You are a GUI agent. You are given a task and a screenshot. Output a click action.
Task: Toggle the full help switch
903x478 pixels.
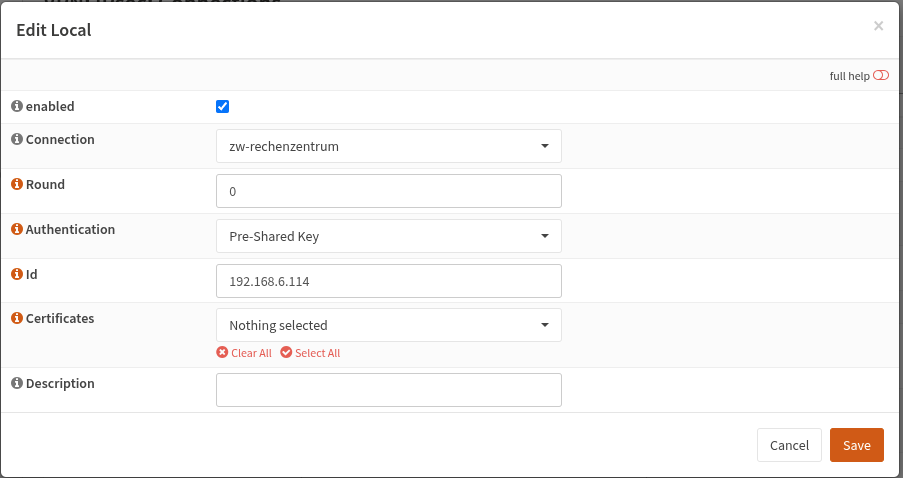[x=880, y=76]
